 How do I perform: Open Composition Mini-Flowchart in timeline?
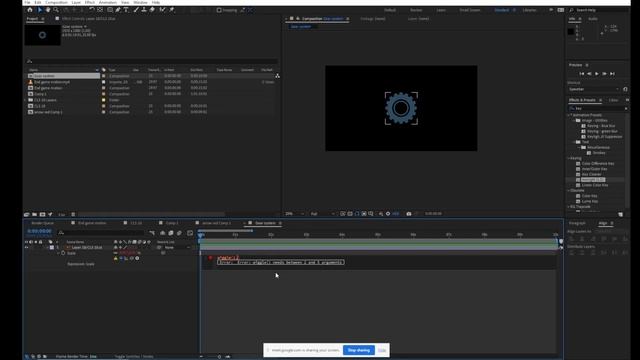click(152, 233)
